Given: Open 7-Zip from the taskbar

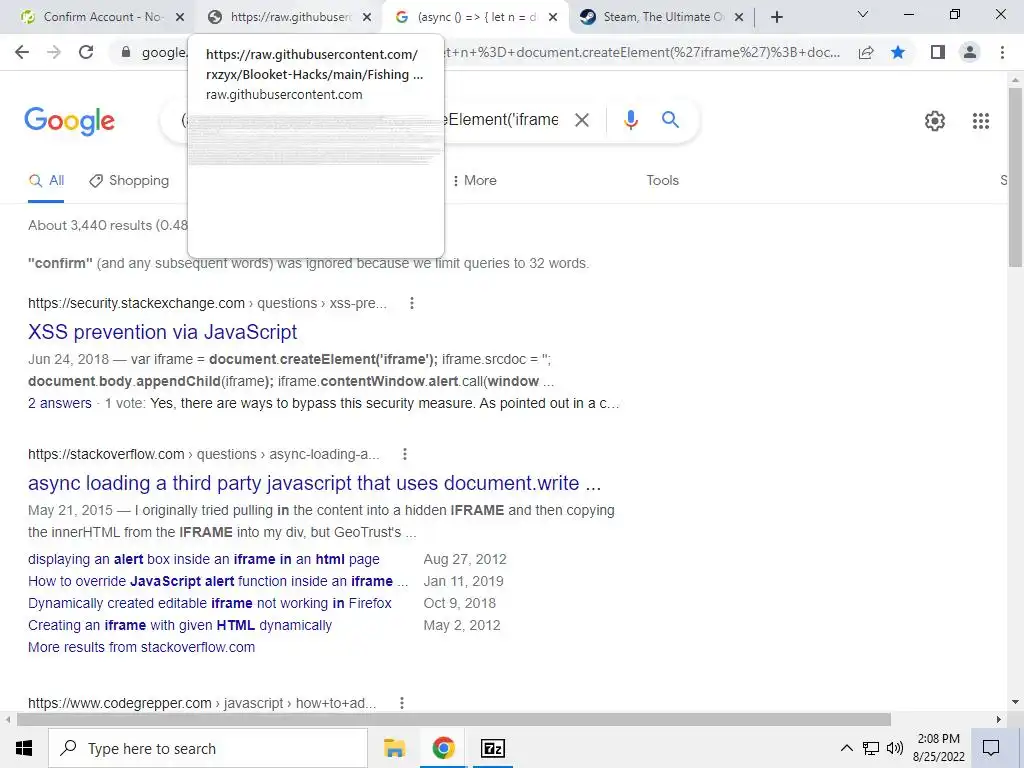Looking at the screenshot, I should [x=493, y=748].
